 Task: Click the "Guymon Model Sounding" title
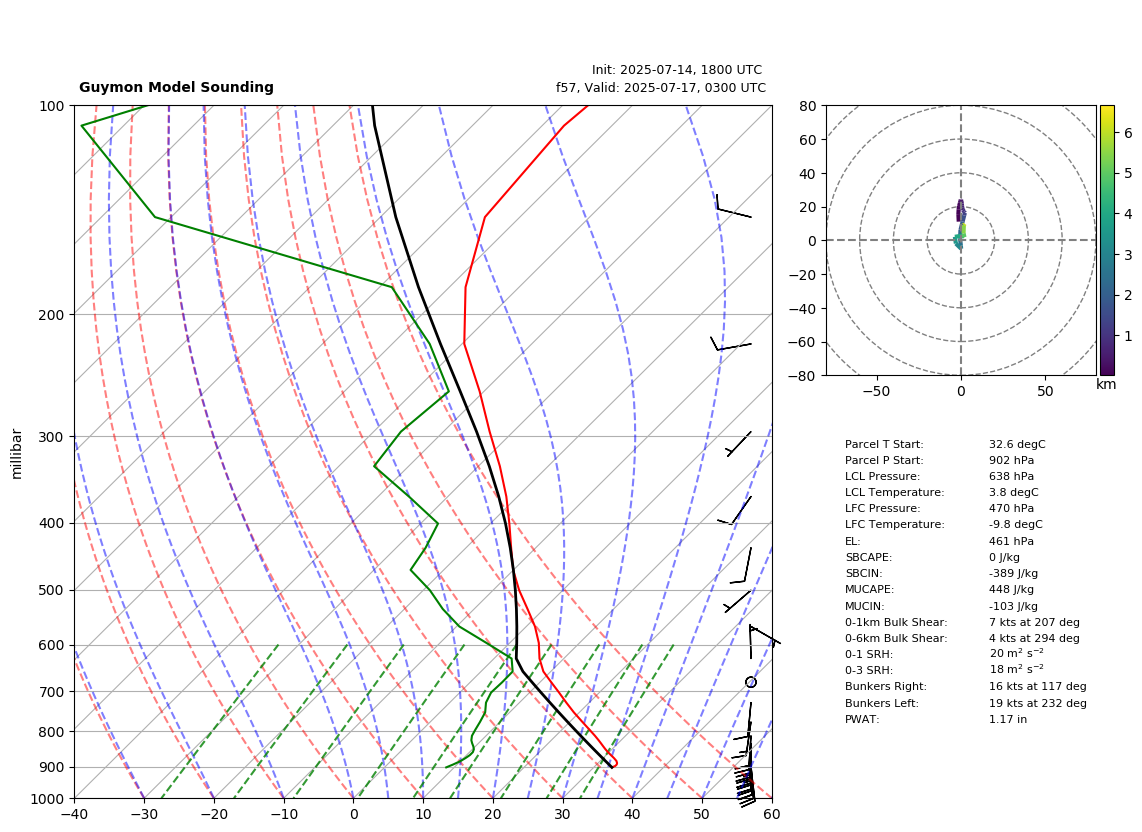176,87
